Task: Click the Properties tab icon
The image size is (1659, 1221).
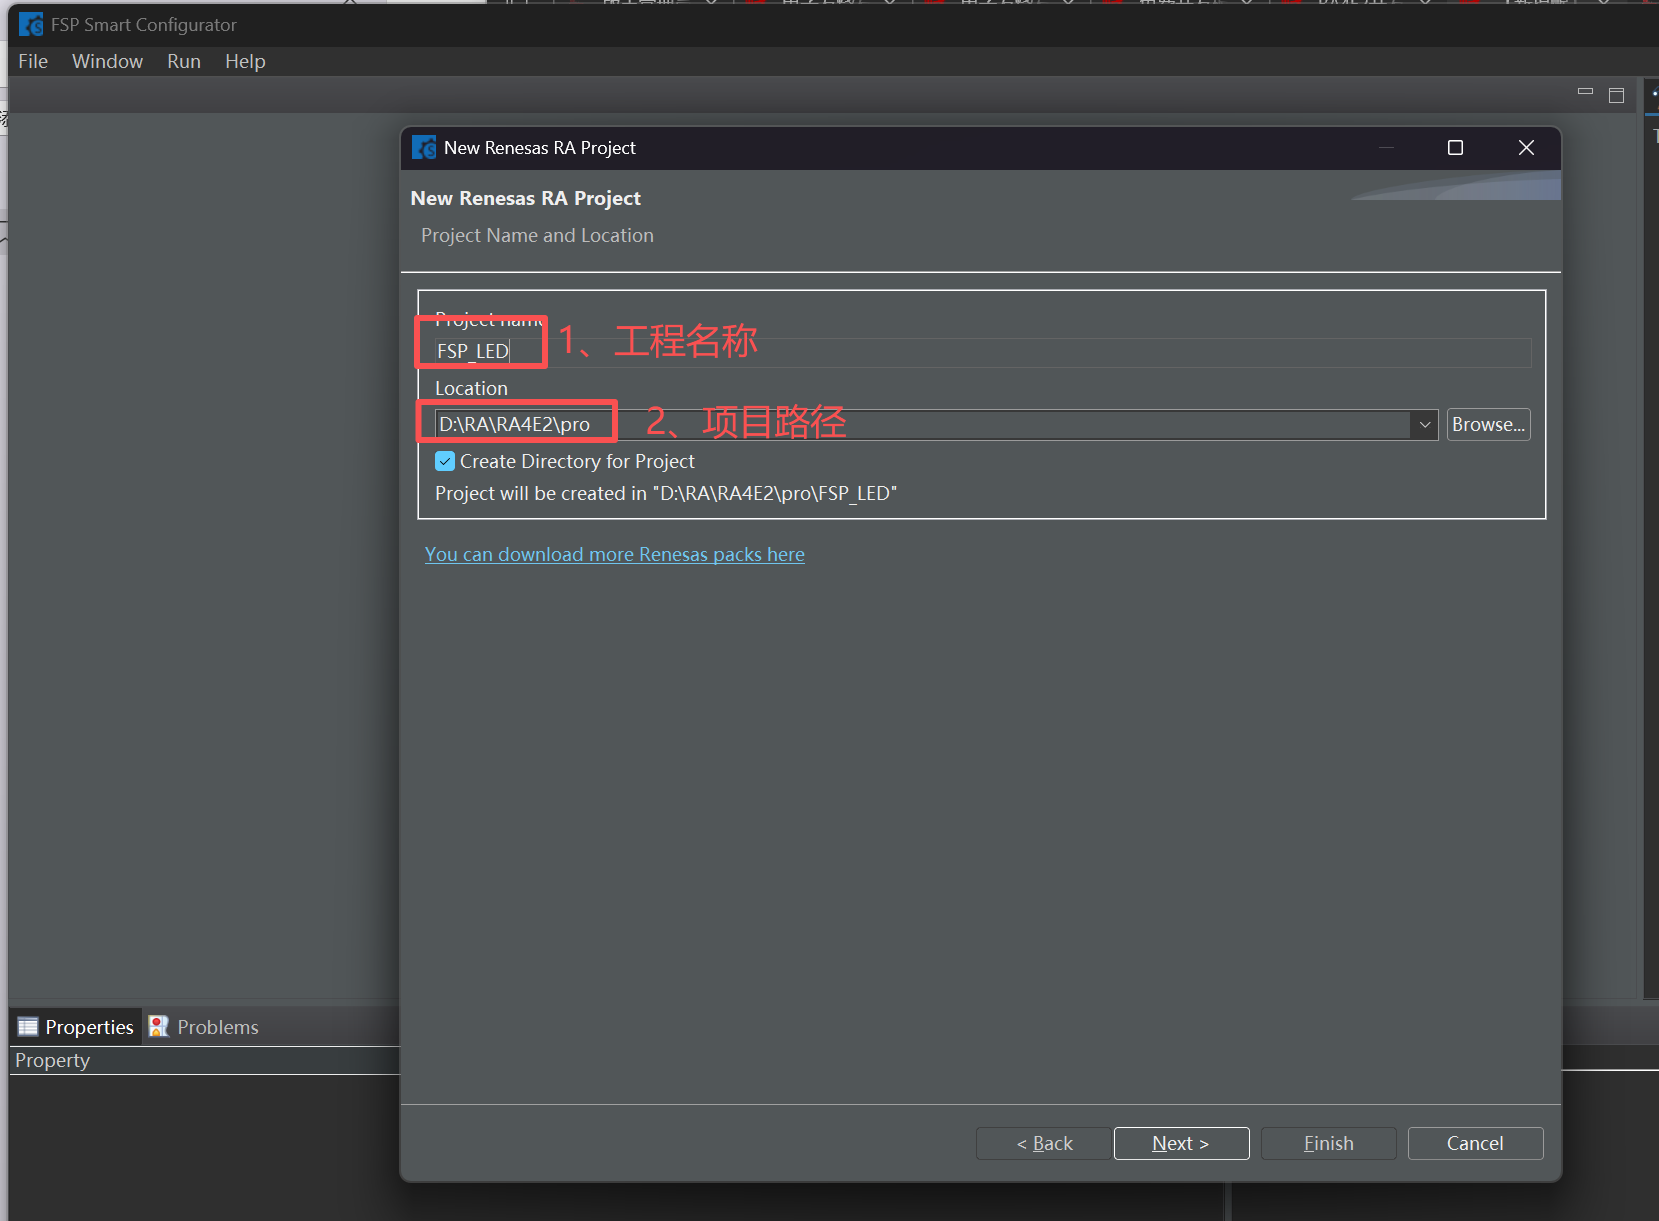Action: pos(28,1027)
